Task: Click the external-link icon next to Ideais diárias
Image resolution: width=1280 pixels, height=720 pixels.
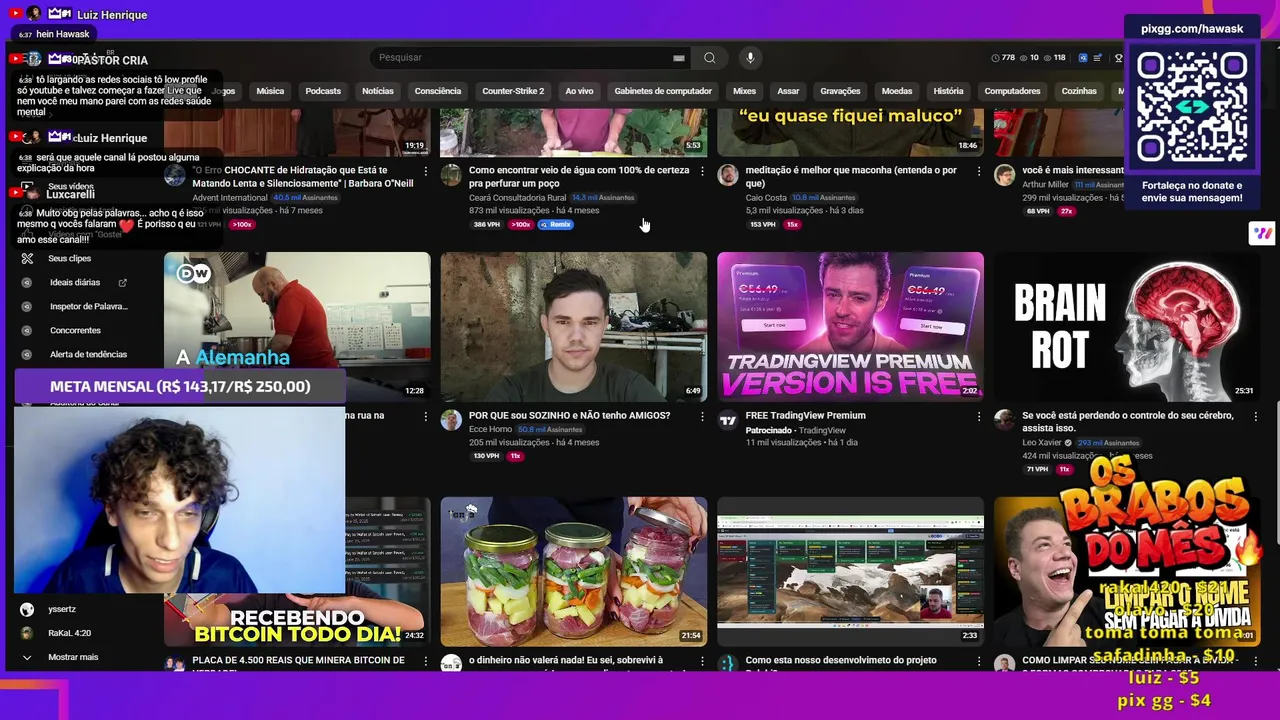Action: 123,283
